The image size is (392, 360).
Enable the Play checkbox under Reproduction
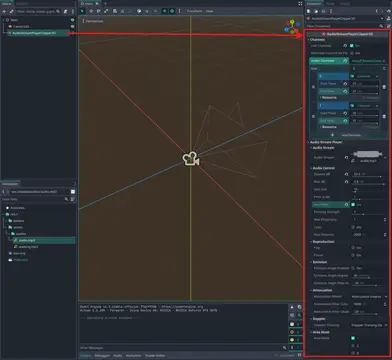coord(353,248)
